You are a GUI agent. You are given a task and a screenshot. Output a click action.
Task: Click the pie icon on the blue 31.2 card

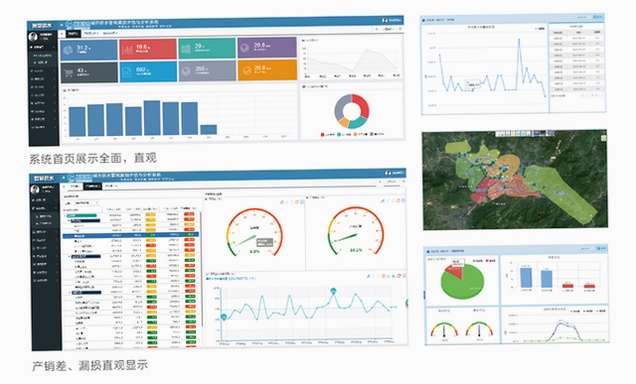pyautogui.click(x=68, y=50)
